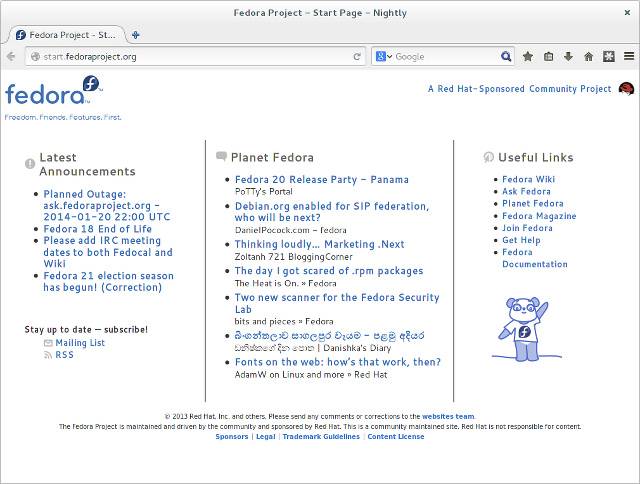Open the Sinhala-titled Danishka's Diary post

pos(329,336)
